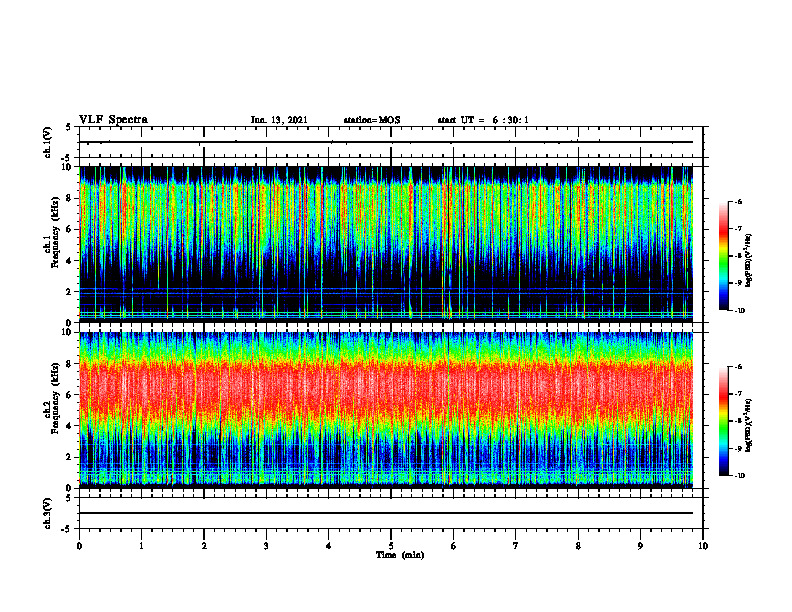Click time axis tick label '8'

[x=578, y=546]
